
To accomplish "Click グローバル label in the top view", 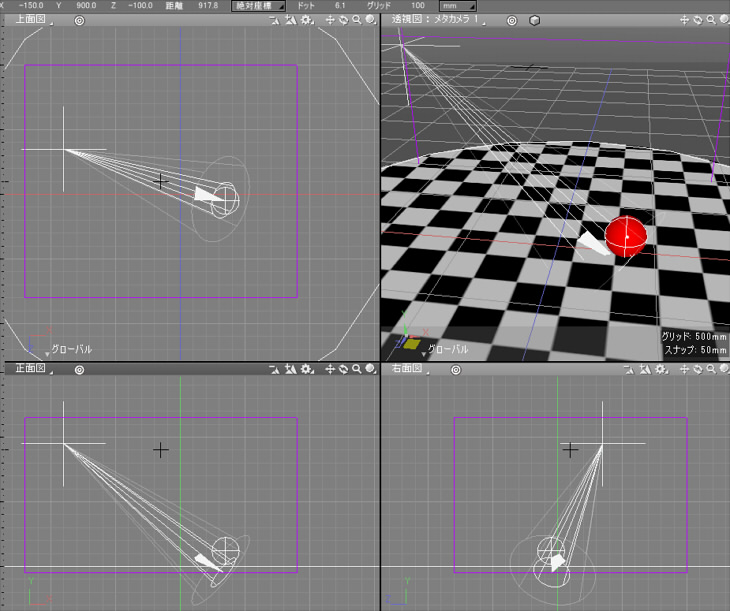I will 71,350.
